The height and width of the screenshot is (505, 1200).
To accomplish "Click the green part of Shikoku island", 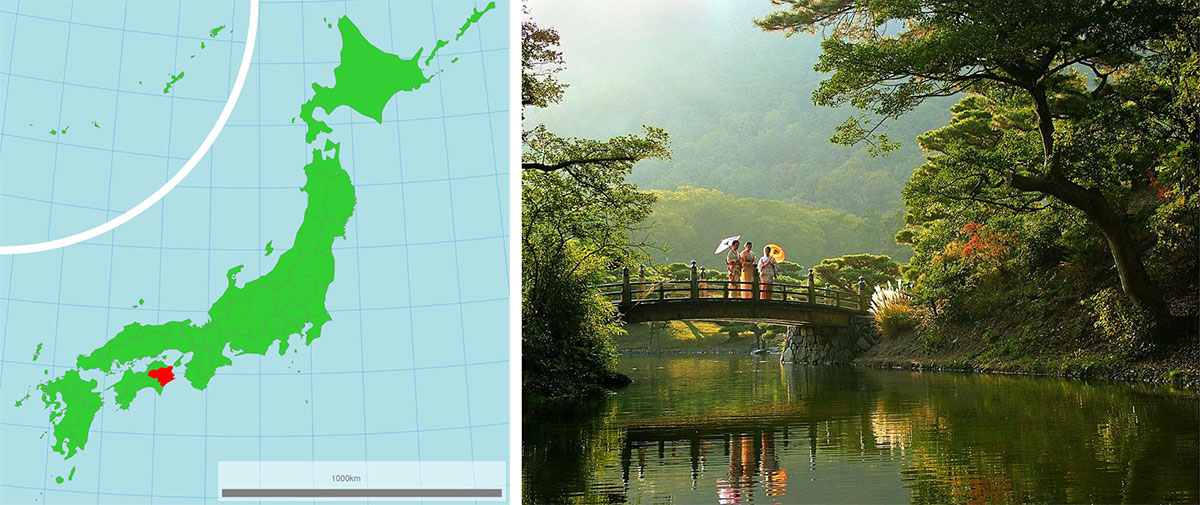I will (128, 387).
